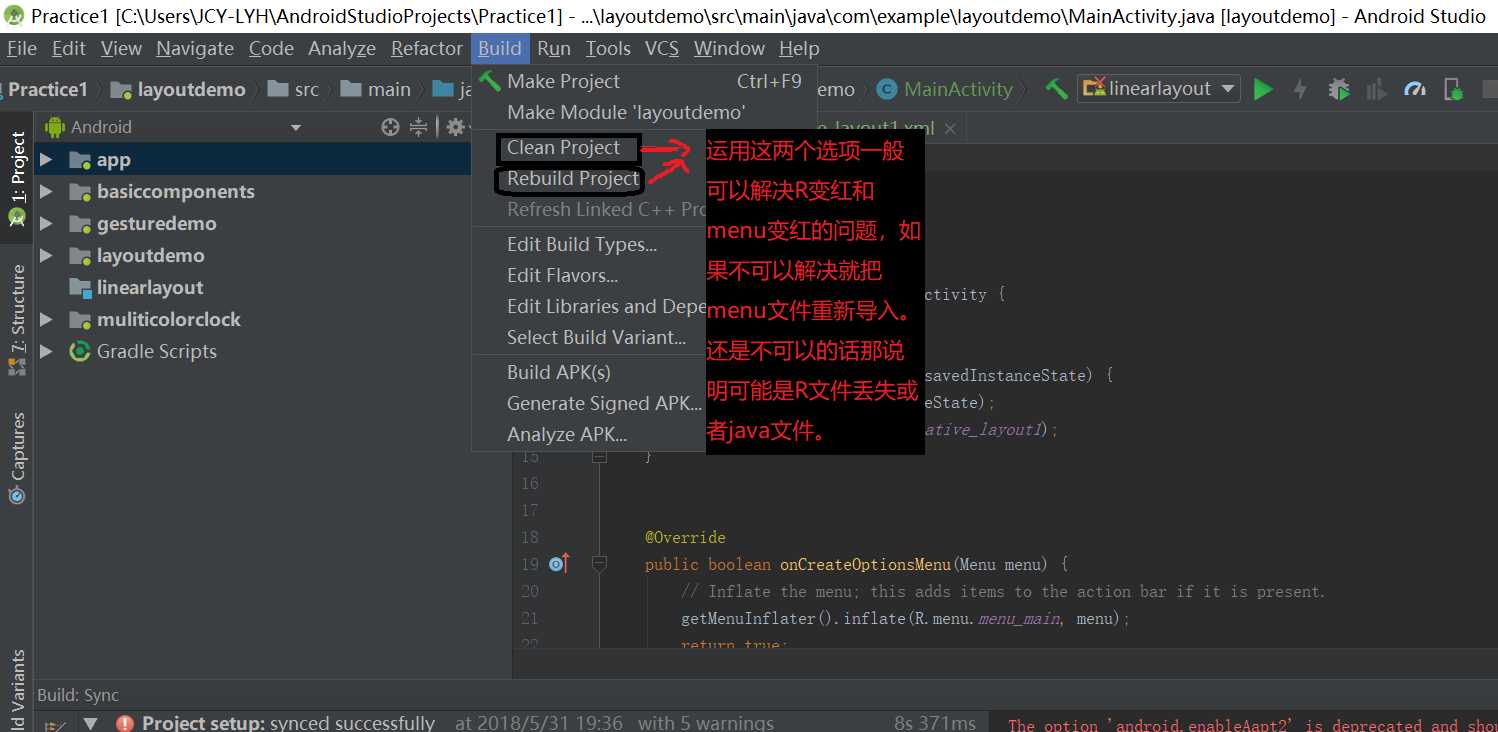The image size is (1498, 732).
Task: Expand the app module node
Action: pyautogui.click(x=46, y=160)
